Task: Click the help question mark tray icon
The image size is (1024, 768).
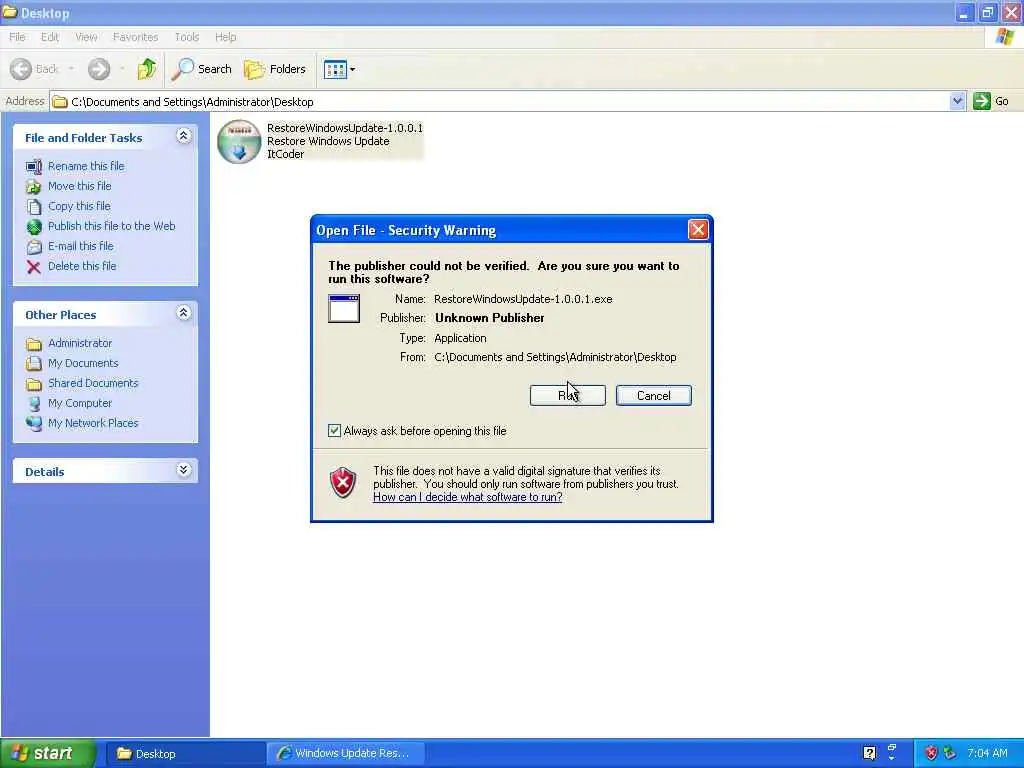Action: tap(869, 754)
